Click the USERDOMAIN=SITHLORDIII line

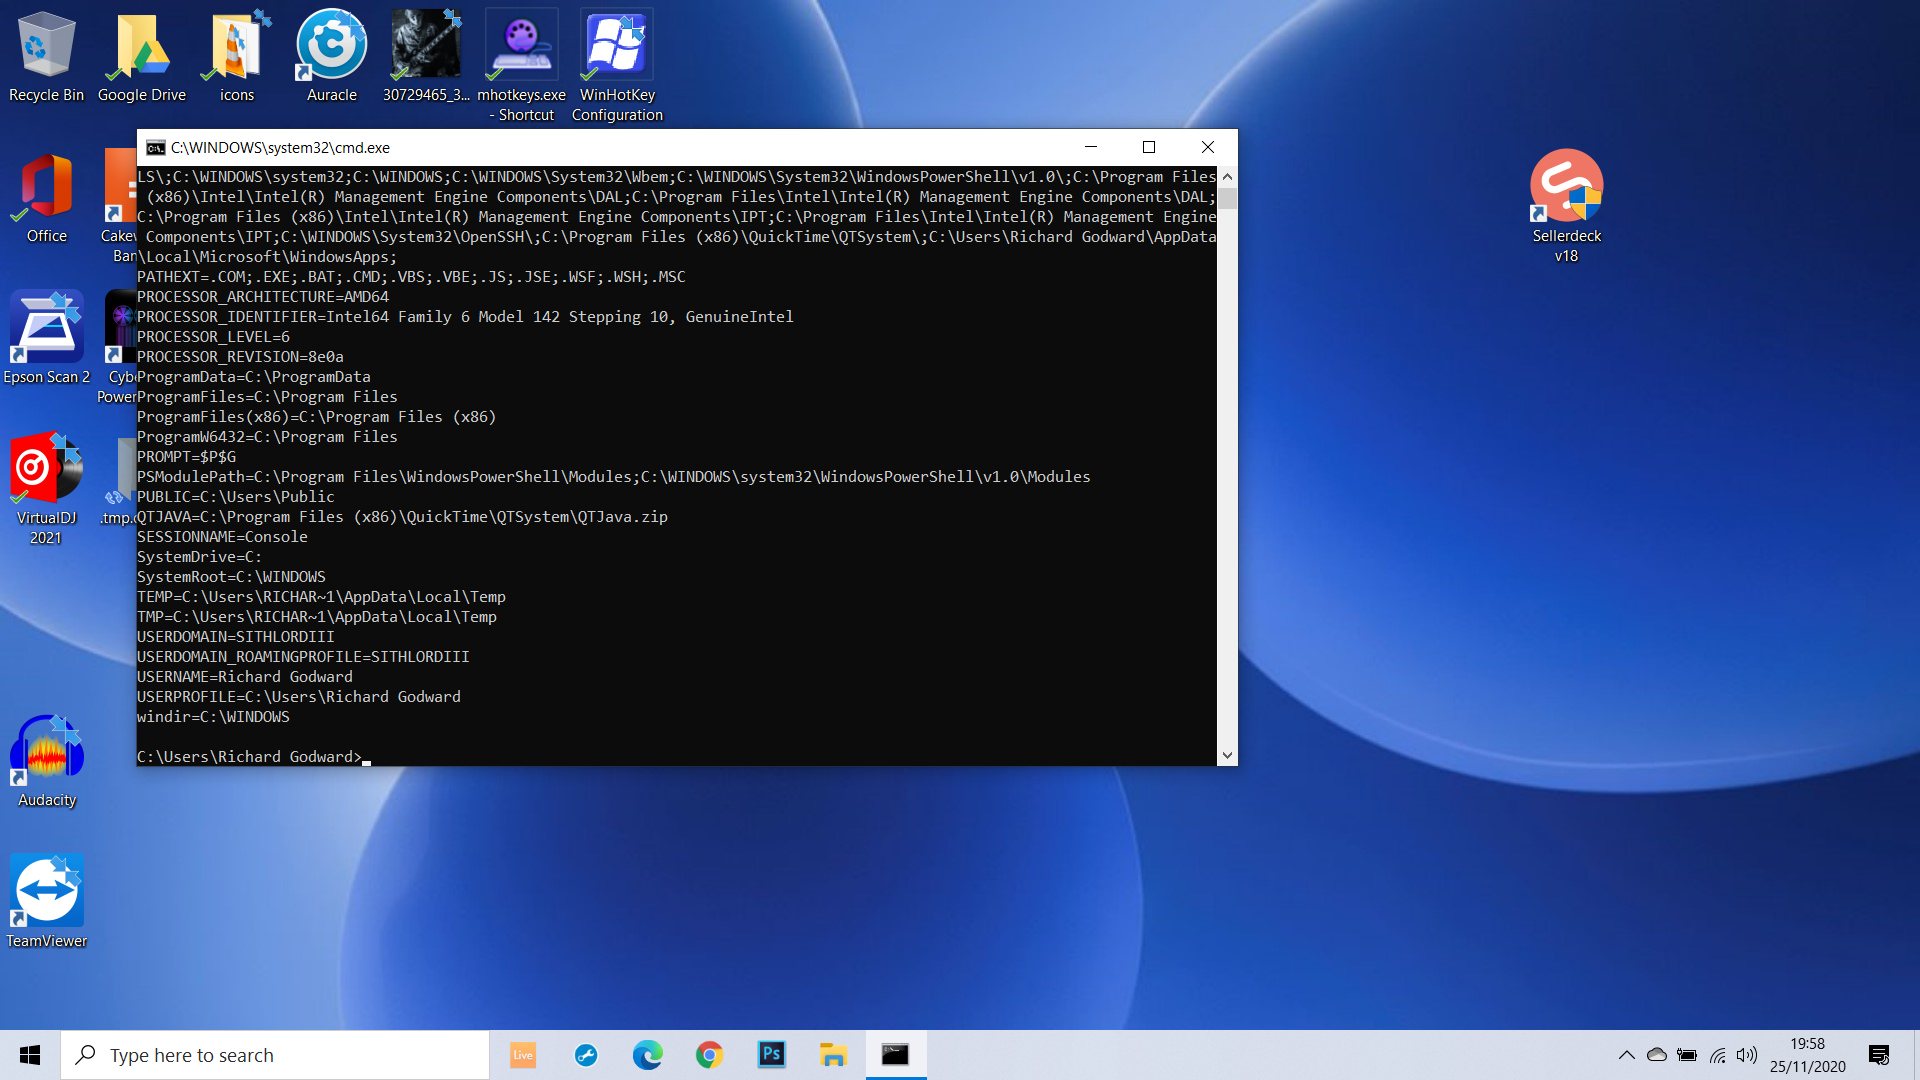pyautogui.click(x=236, y=637)
